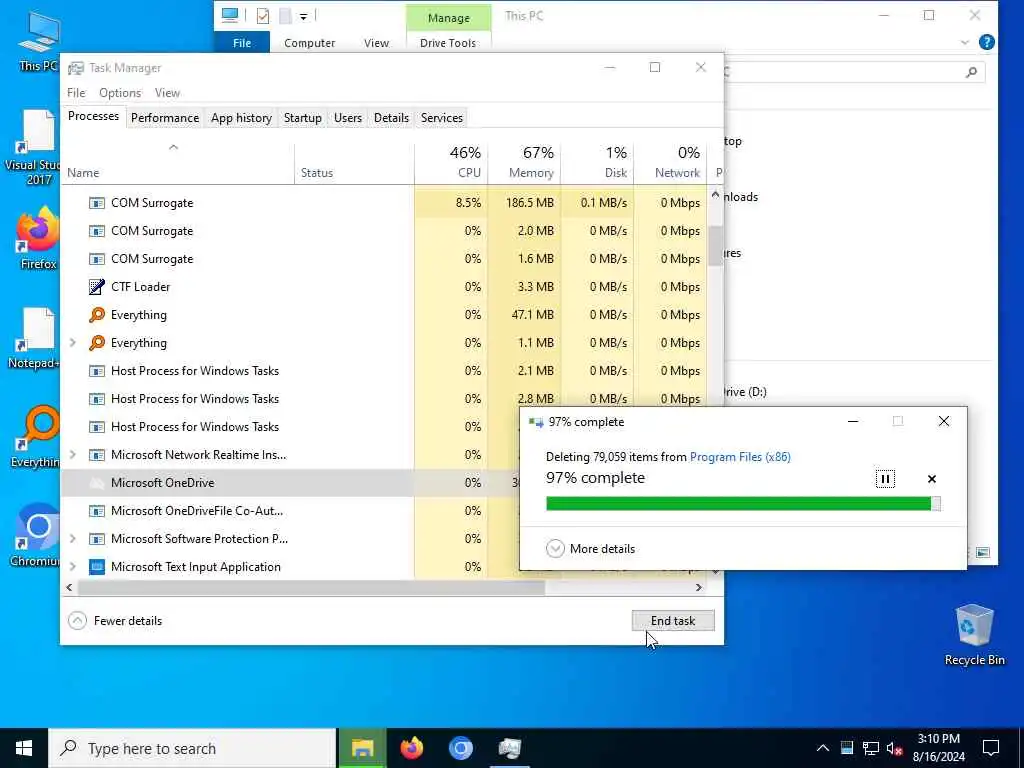Open Notepad++ desktop shortcut

point(34,338)
